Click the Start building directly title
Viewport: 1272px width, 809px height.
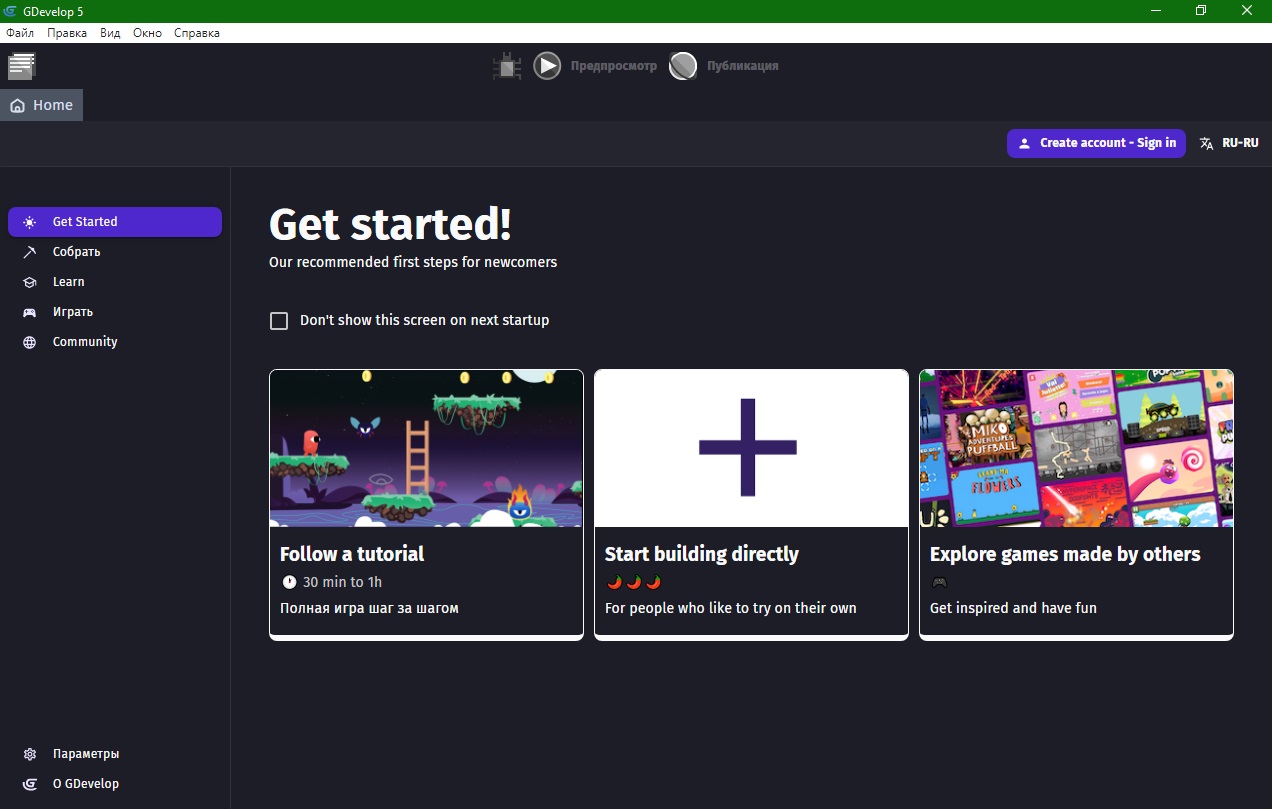click(702, 554)
